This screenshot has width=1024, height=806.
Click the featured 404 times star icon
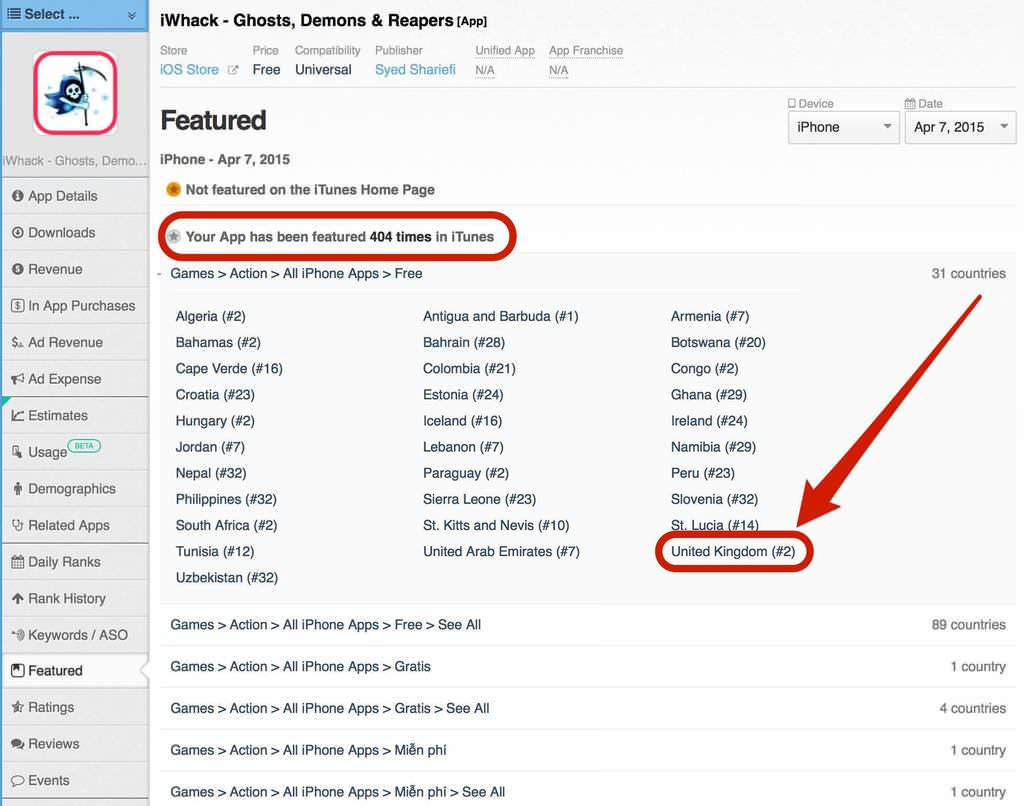pos(174,236)
